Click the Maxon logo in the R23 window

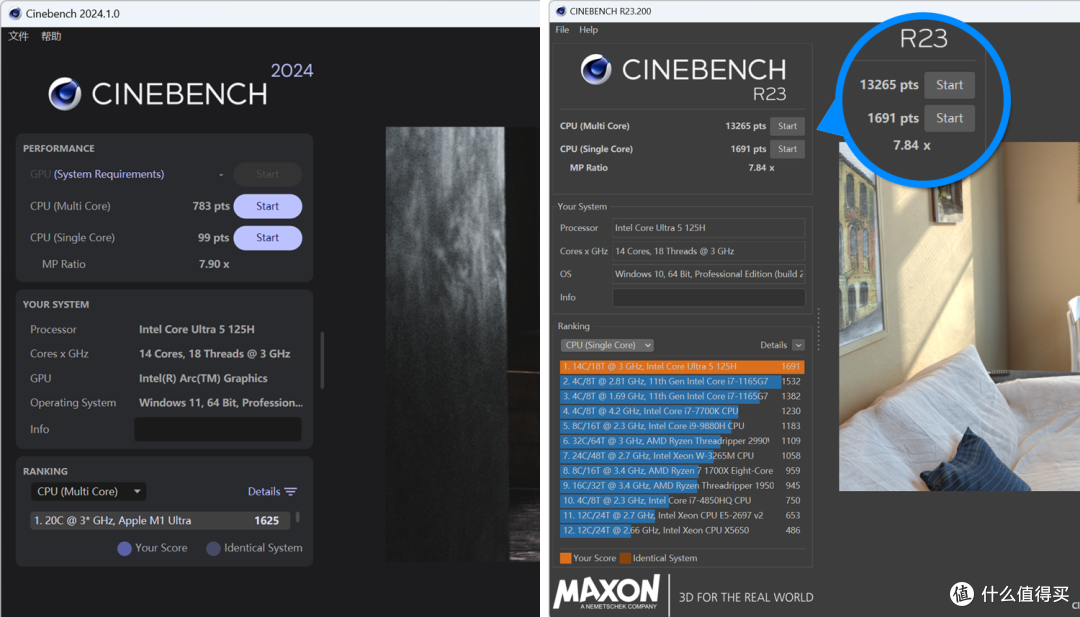tap(606, 593)
